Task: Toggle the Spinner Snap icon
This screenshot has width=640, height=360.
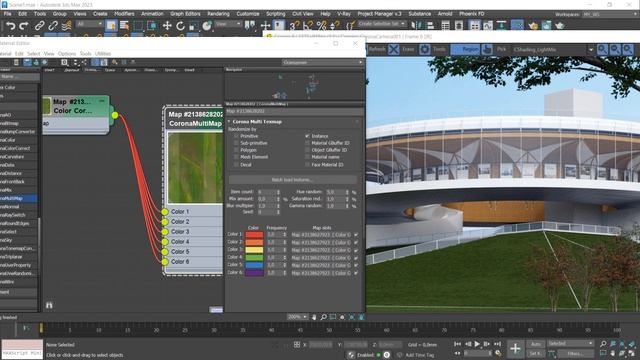Action: tap(335, 26)
